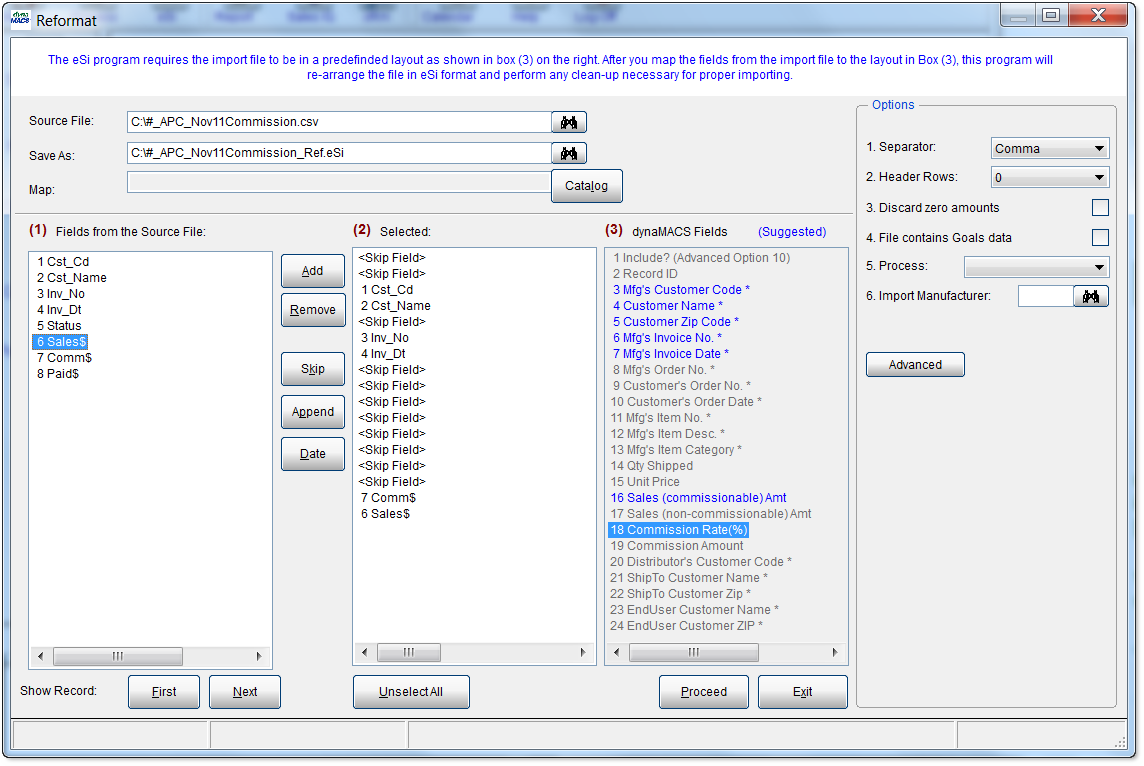Select '16 Sales (commissionable) Amt' field
The image size is (1144, 766).
click(x=698, y=498)
